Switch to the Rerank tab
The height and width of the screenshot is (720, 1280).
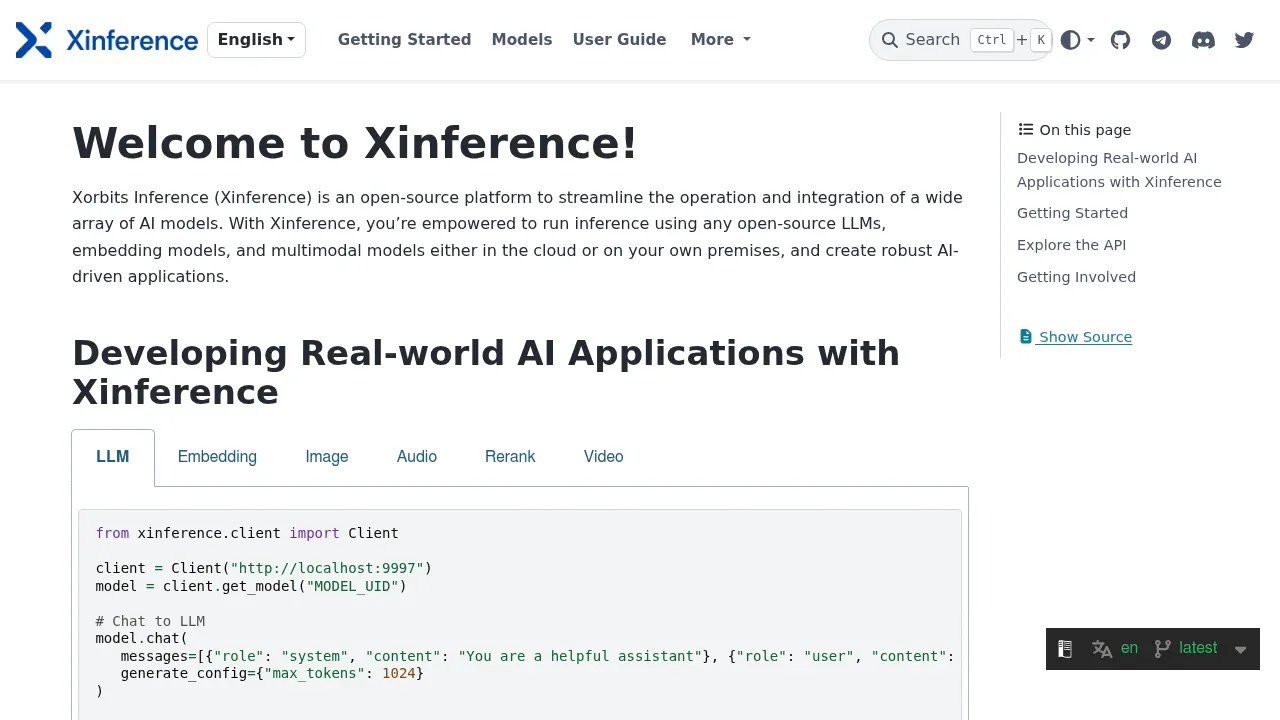tap(510, 457)
